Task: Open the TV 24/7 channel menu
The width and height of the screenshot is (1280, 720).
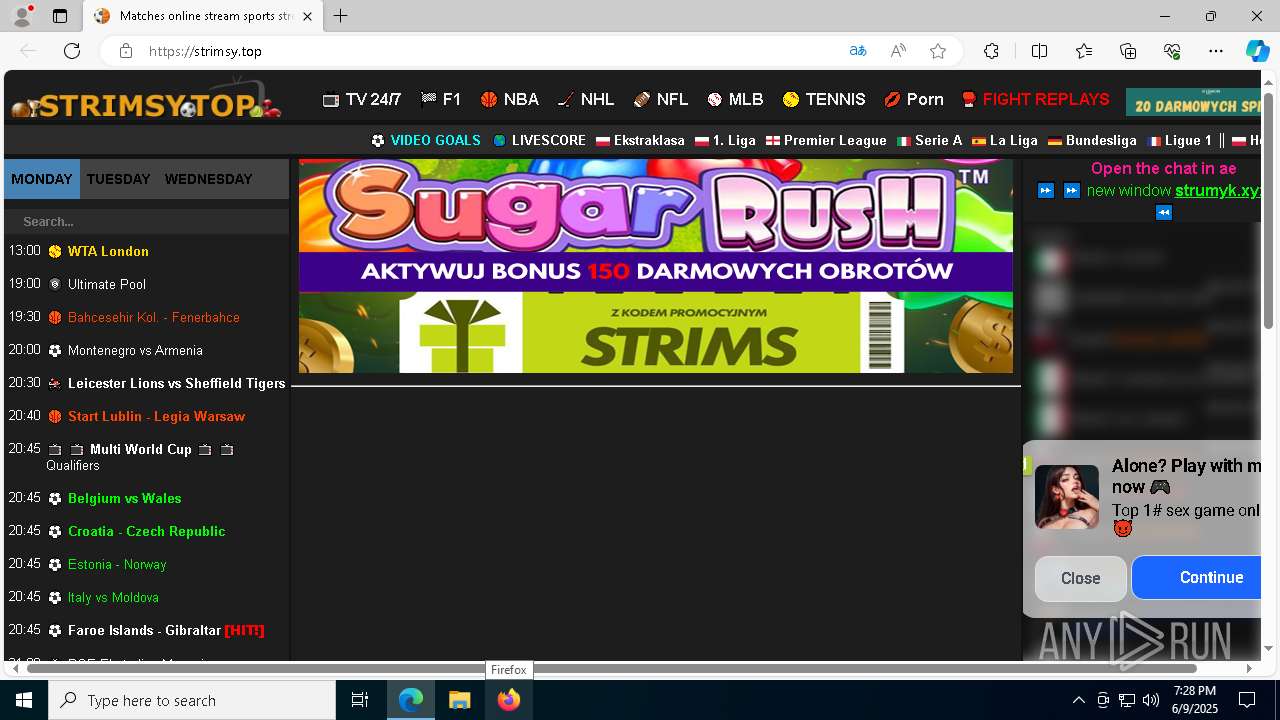Action: (361, 99)
